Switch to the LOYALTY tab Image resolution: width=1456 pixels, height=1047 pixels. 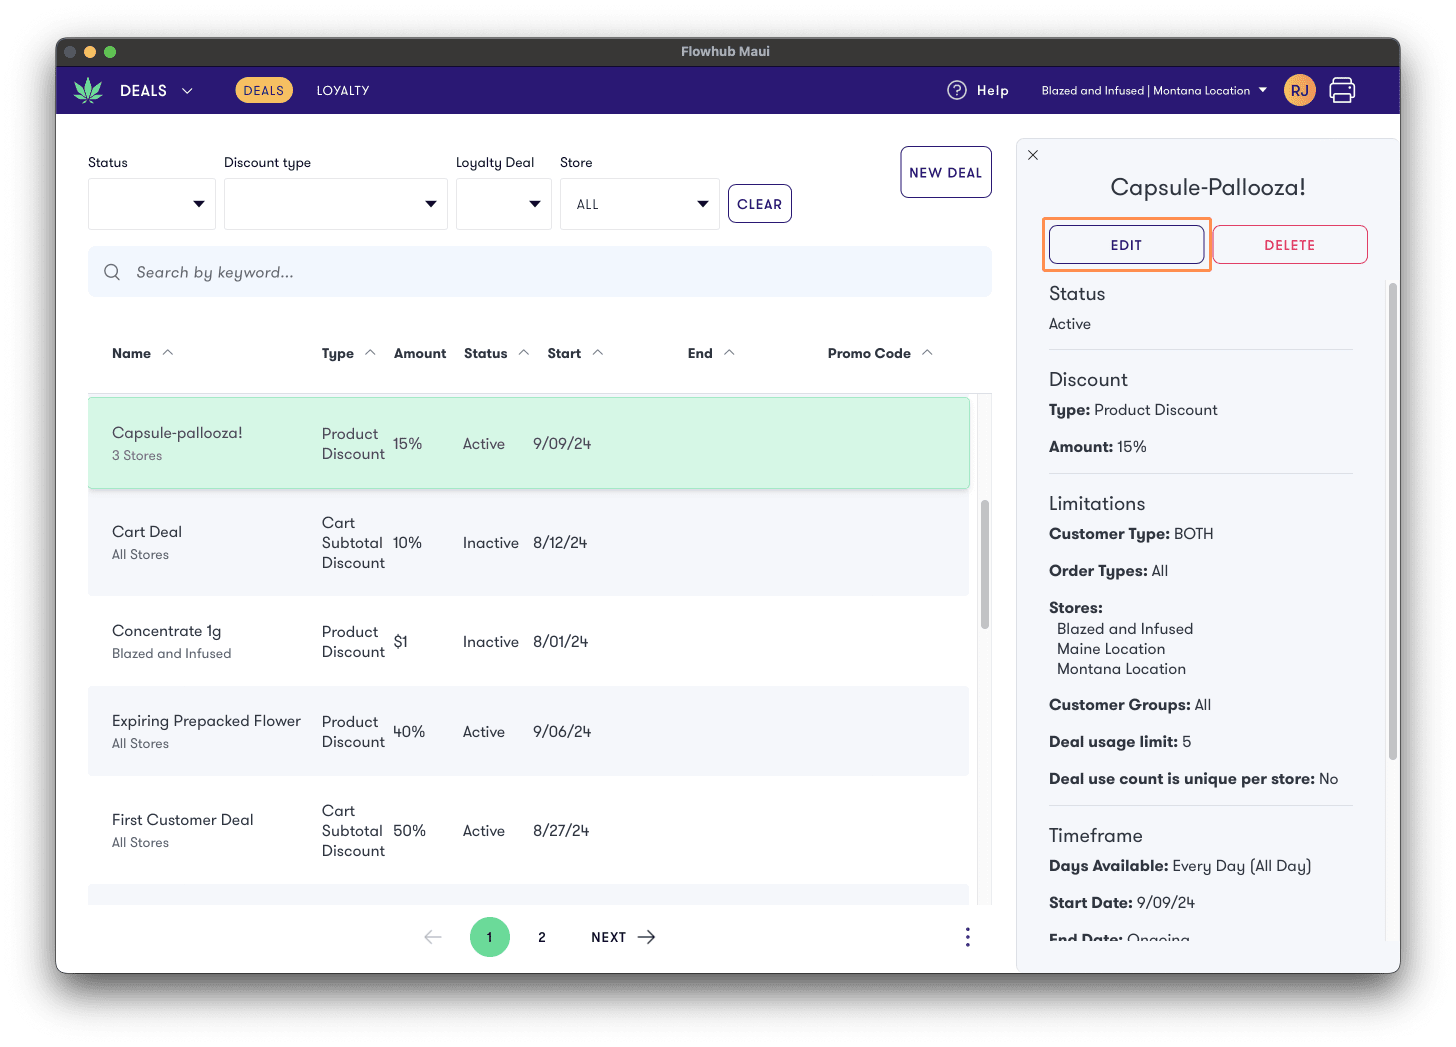click(x=343, y=90)
